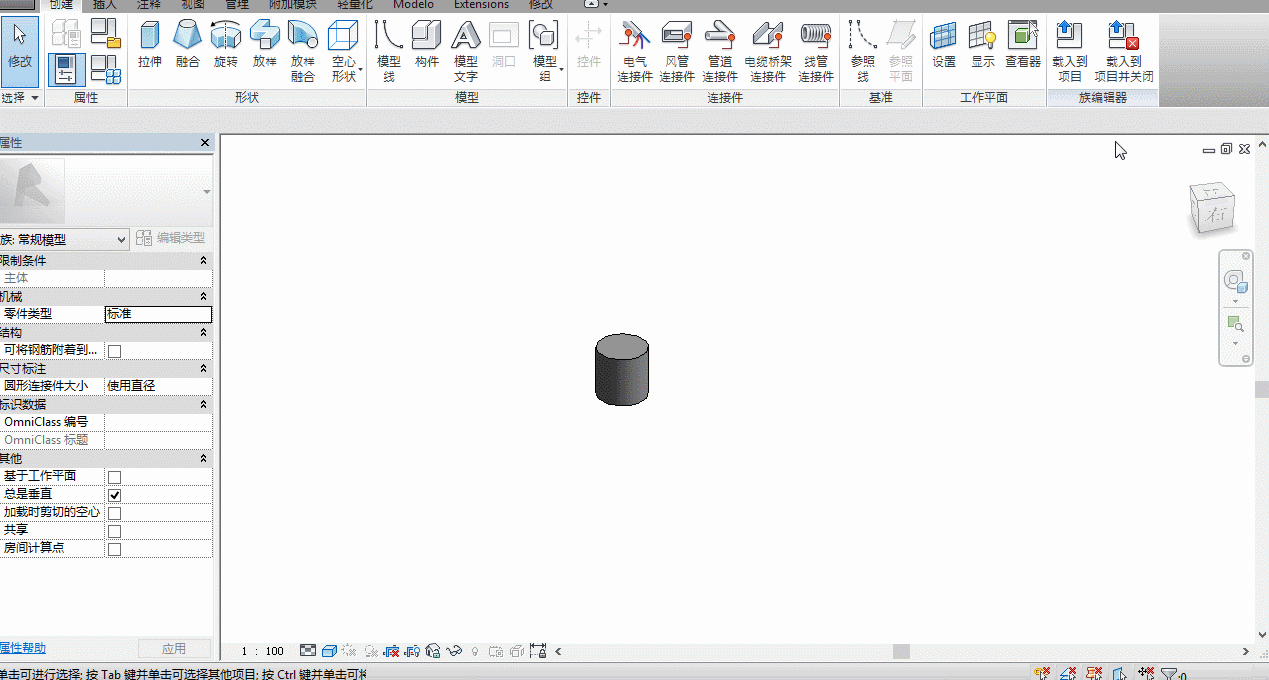Click the 模型线 (Model Line) tool
Viewport: 1269px width, 680px height.
(388, 51)
